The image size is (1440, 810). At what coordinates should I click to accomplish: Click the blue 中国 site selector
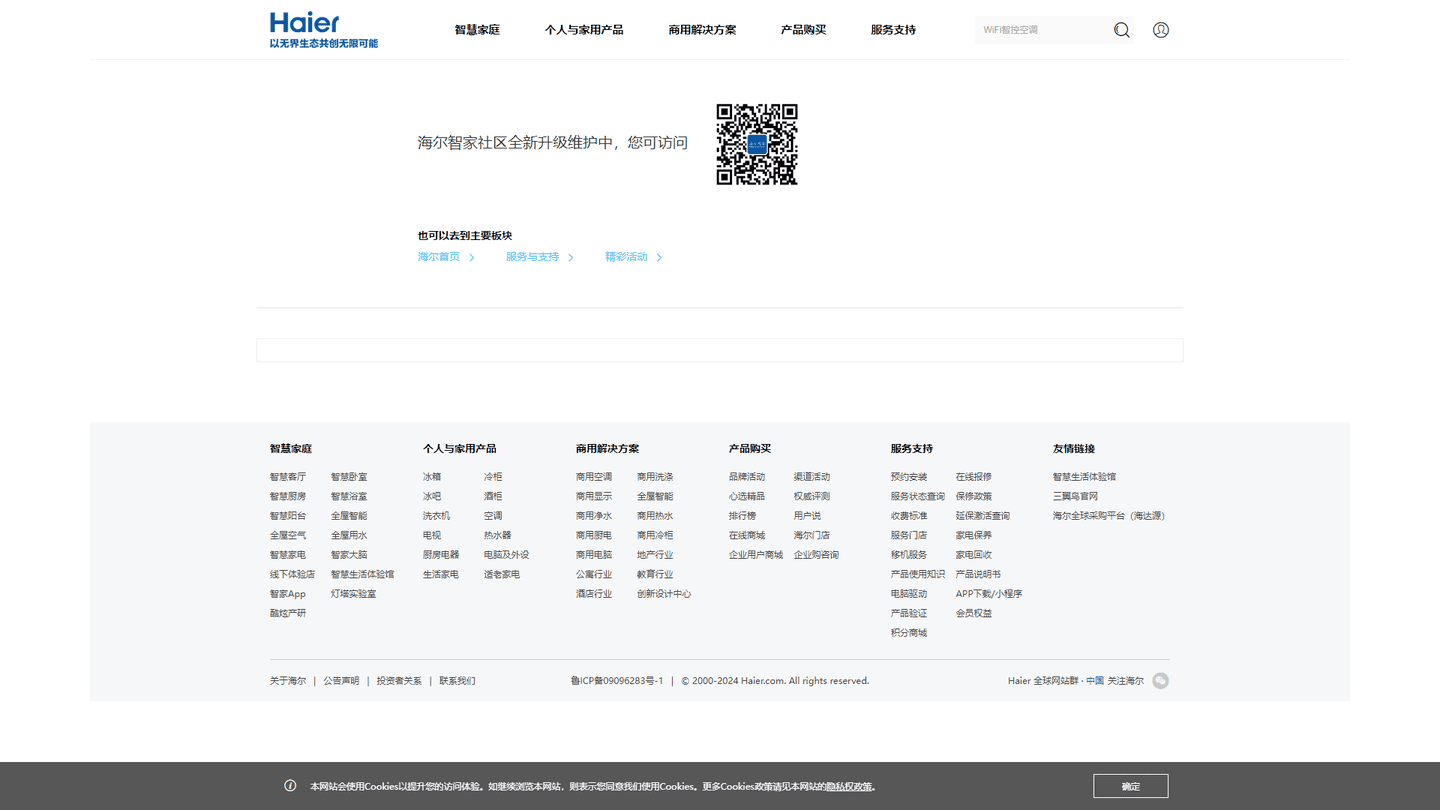(1095, 681)
